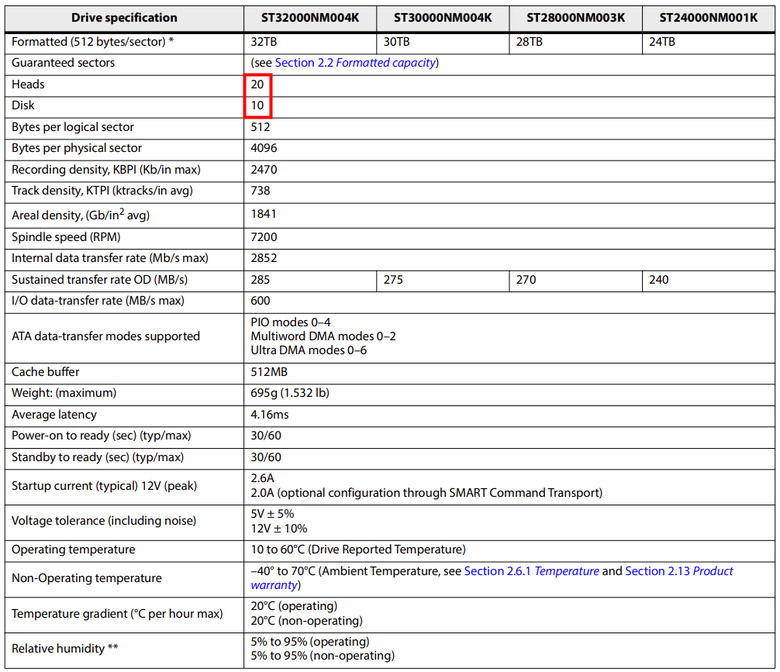
Task: Click the cache buffer value 512MB
Action: 269,372
